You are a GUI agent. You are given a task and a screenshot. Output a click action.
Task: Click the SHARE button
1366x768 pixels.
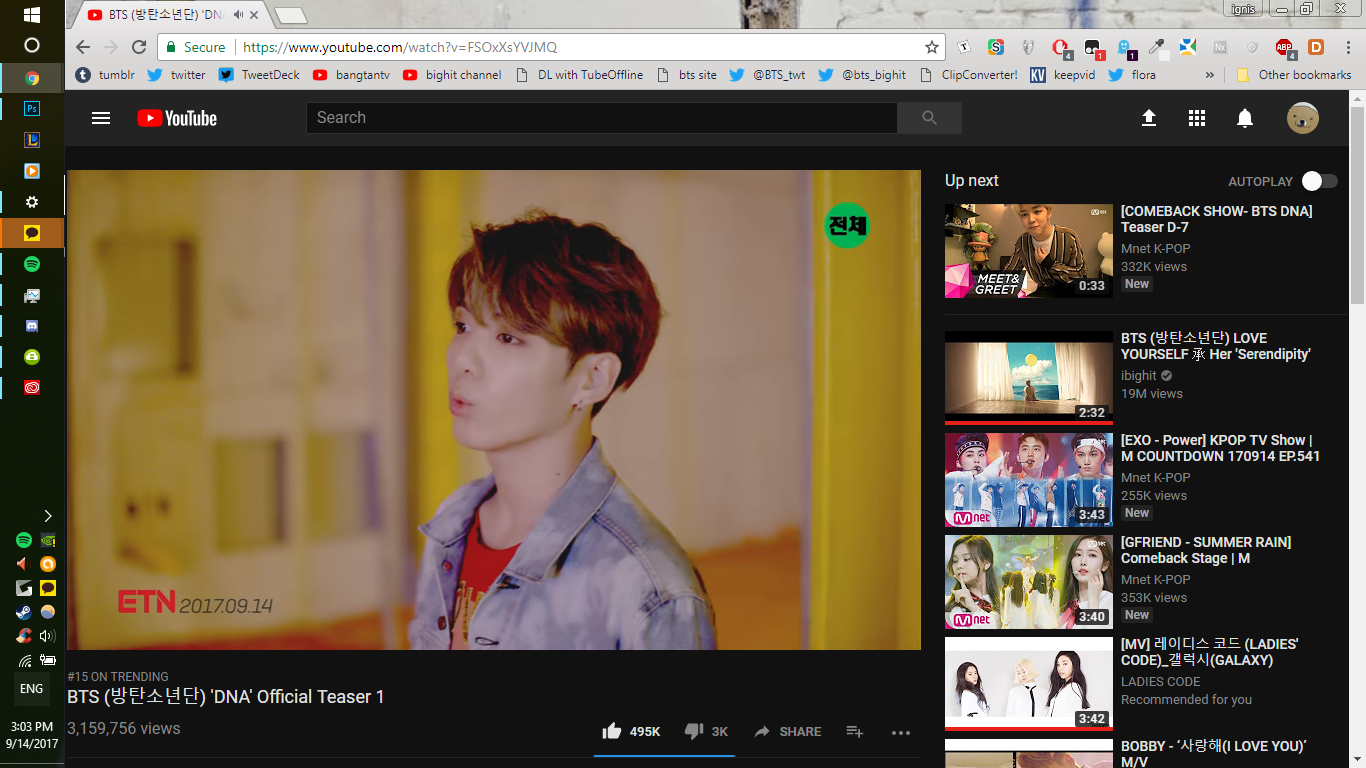click(788, 732)
